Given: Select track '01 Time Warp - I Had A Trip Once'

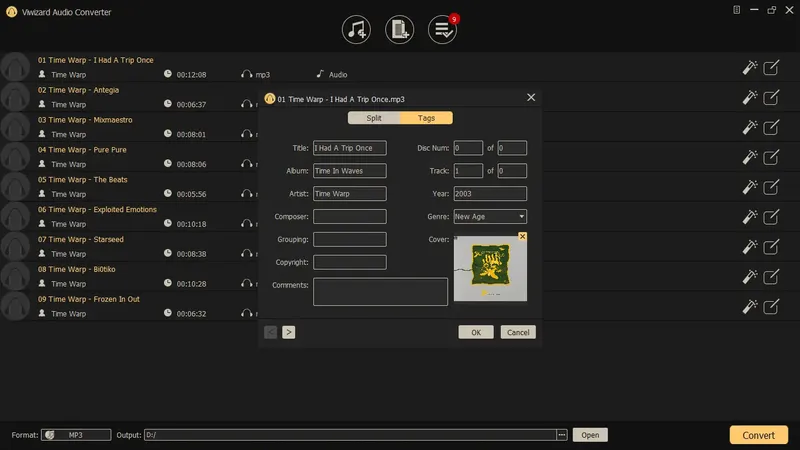Looking at the screenshot, I should pyautogui.click(x=95, y=60).
